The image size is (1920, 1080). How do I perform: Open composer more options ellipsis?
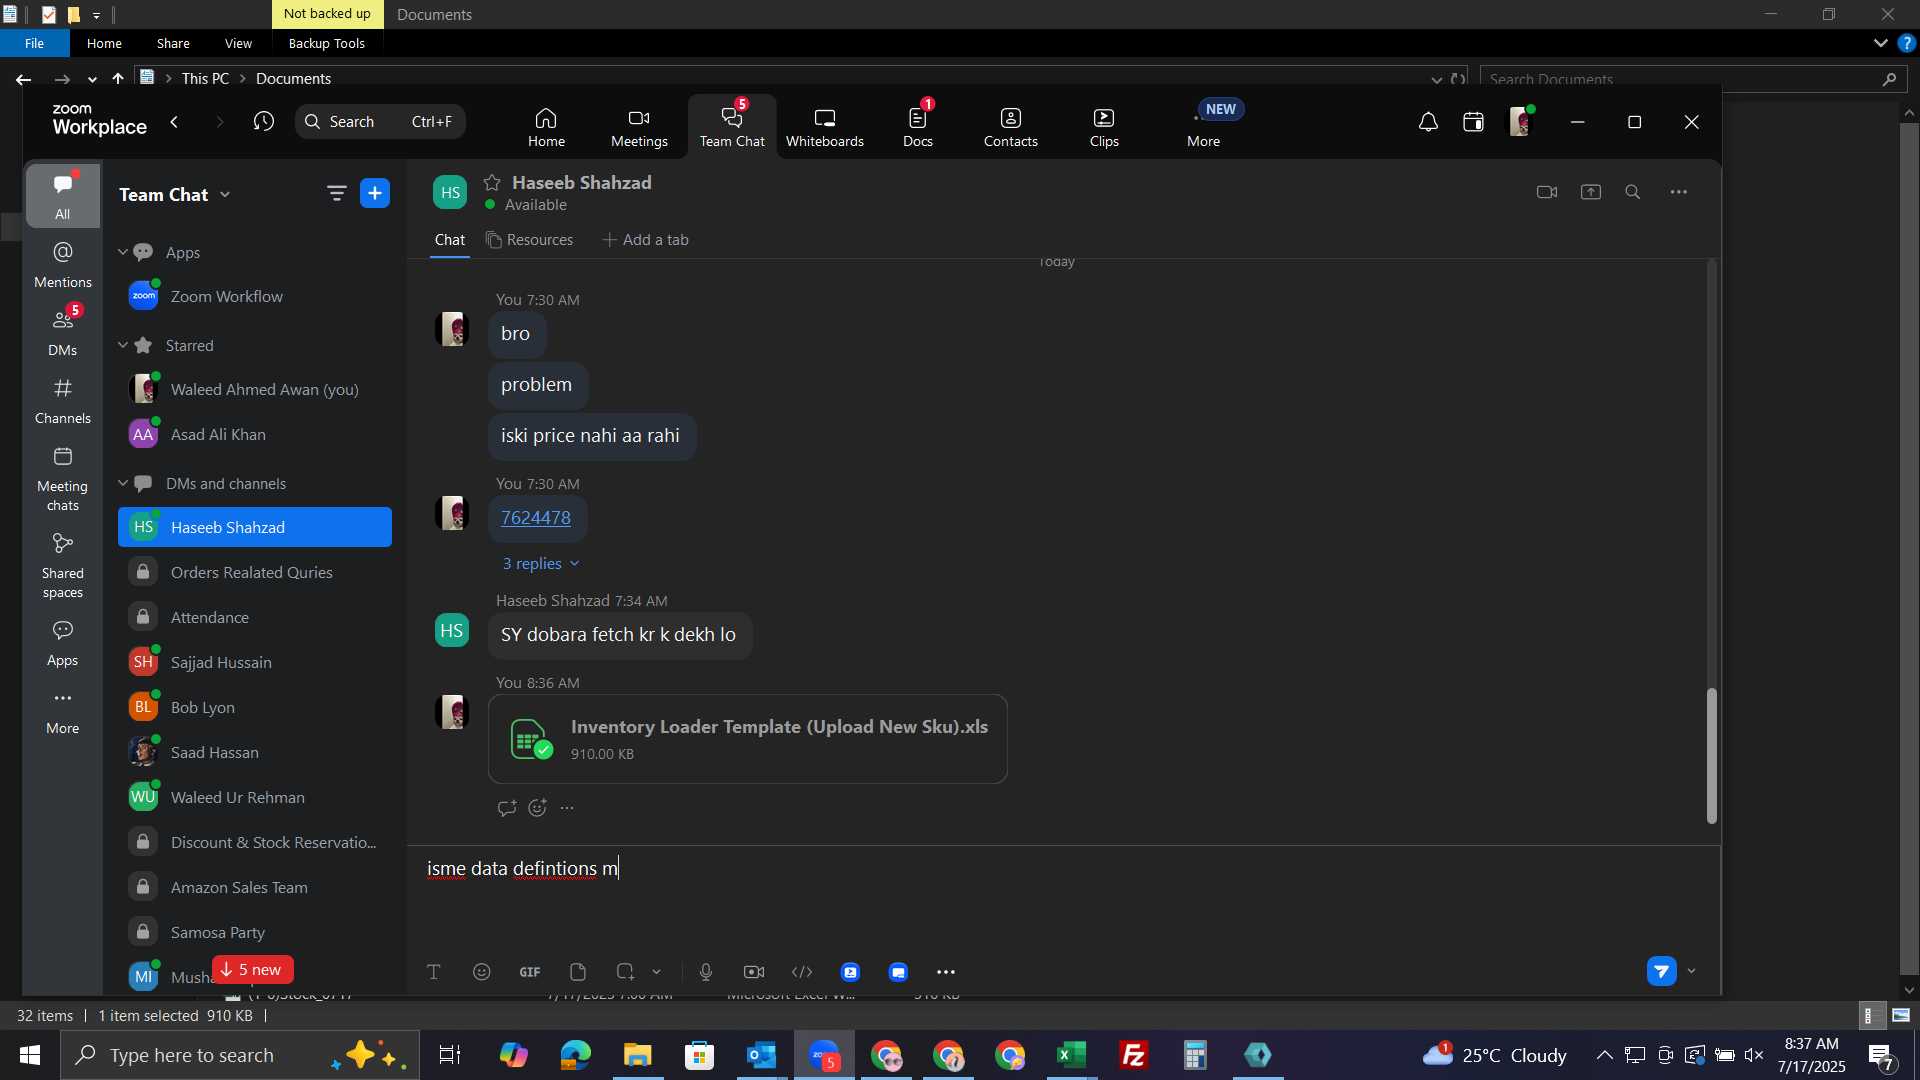click(x=946, y=972)
